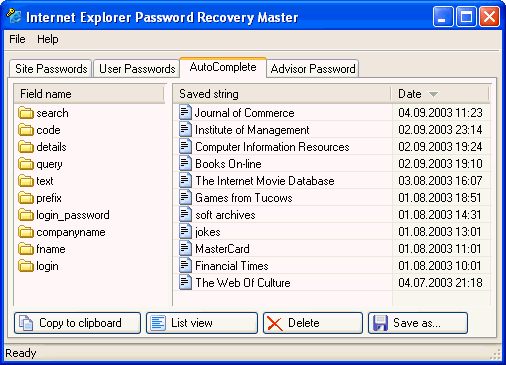Image resolution: width=506 pixels, height=365 pixels.
Task: Click the Saved string column header
Action: click(282, 94)
